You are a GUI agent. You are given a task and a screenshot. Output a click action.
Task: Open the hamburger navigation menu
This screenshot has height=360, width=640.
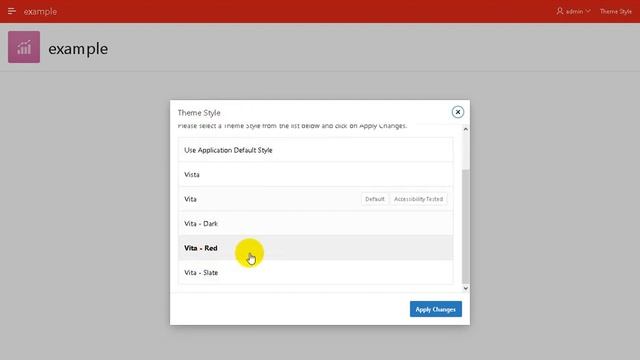click(x=11, y=11)
